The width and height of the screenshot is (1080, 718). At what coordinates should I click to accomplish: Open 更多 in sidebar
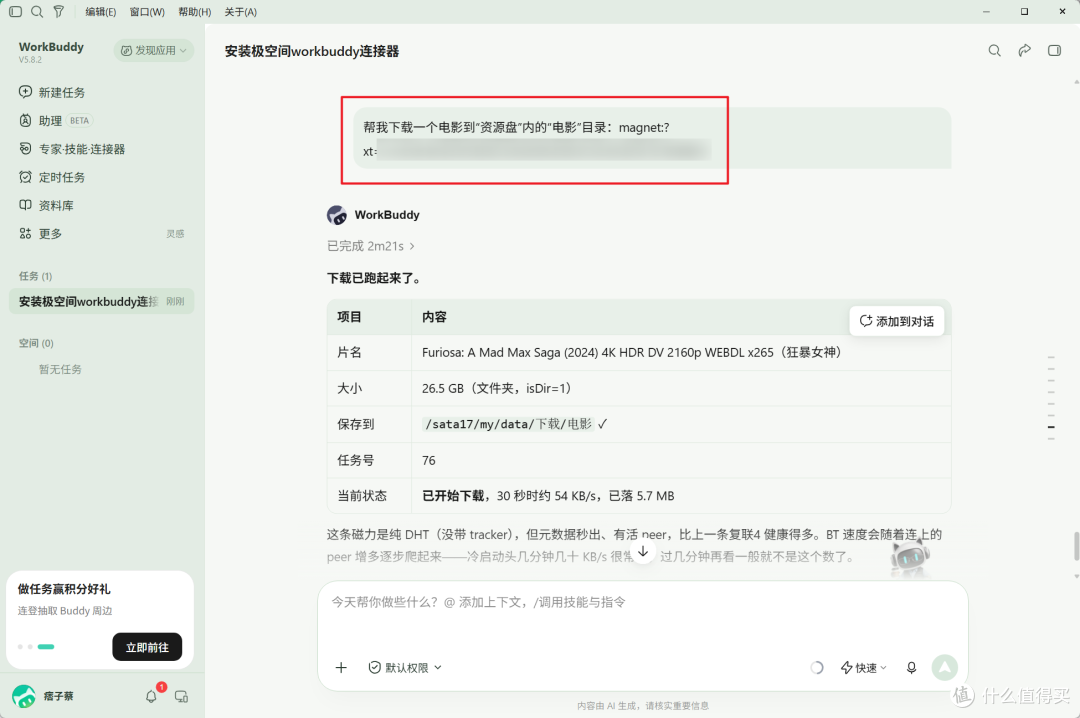[41, 234]
